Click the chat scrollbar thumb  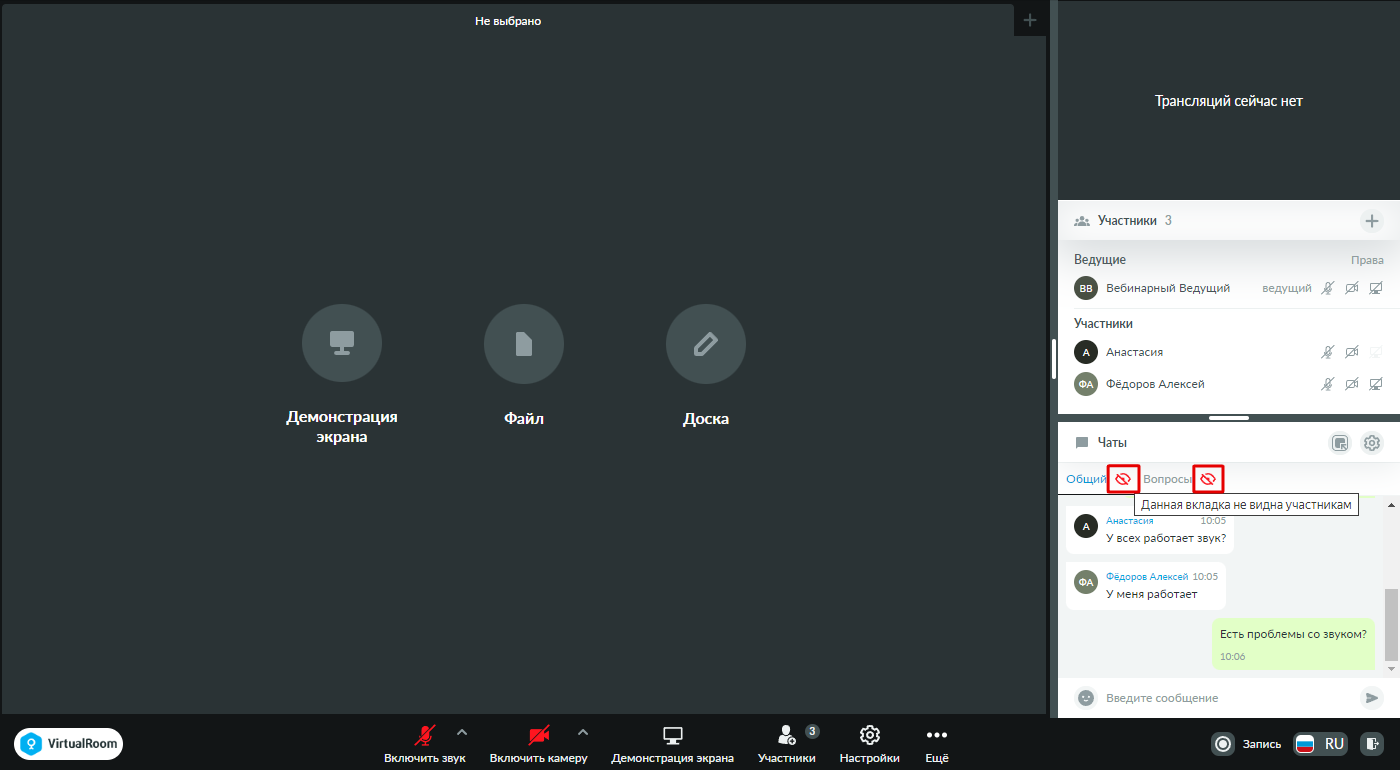[x=1391, y=625]
